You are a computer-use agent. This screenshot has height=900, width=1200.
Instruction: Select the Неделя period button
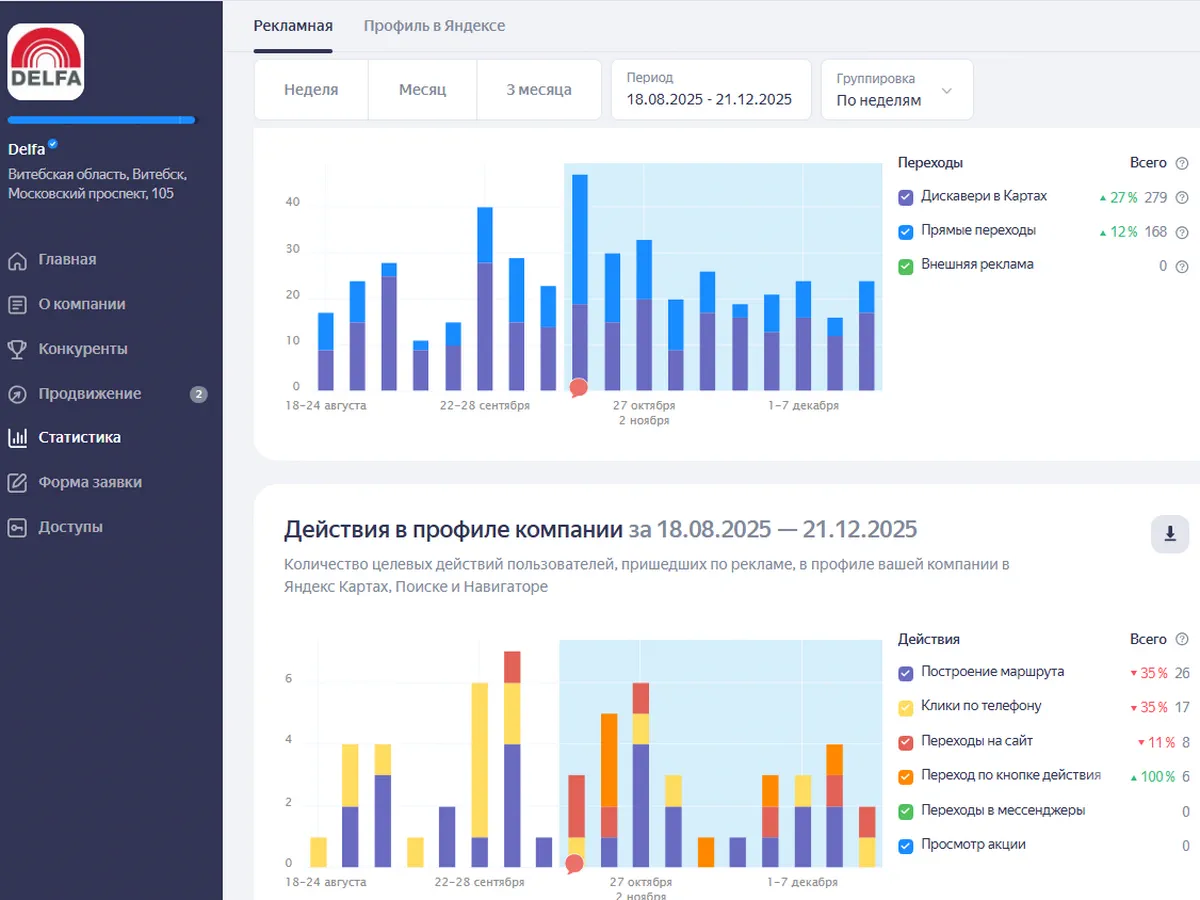tap(311, 90)
